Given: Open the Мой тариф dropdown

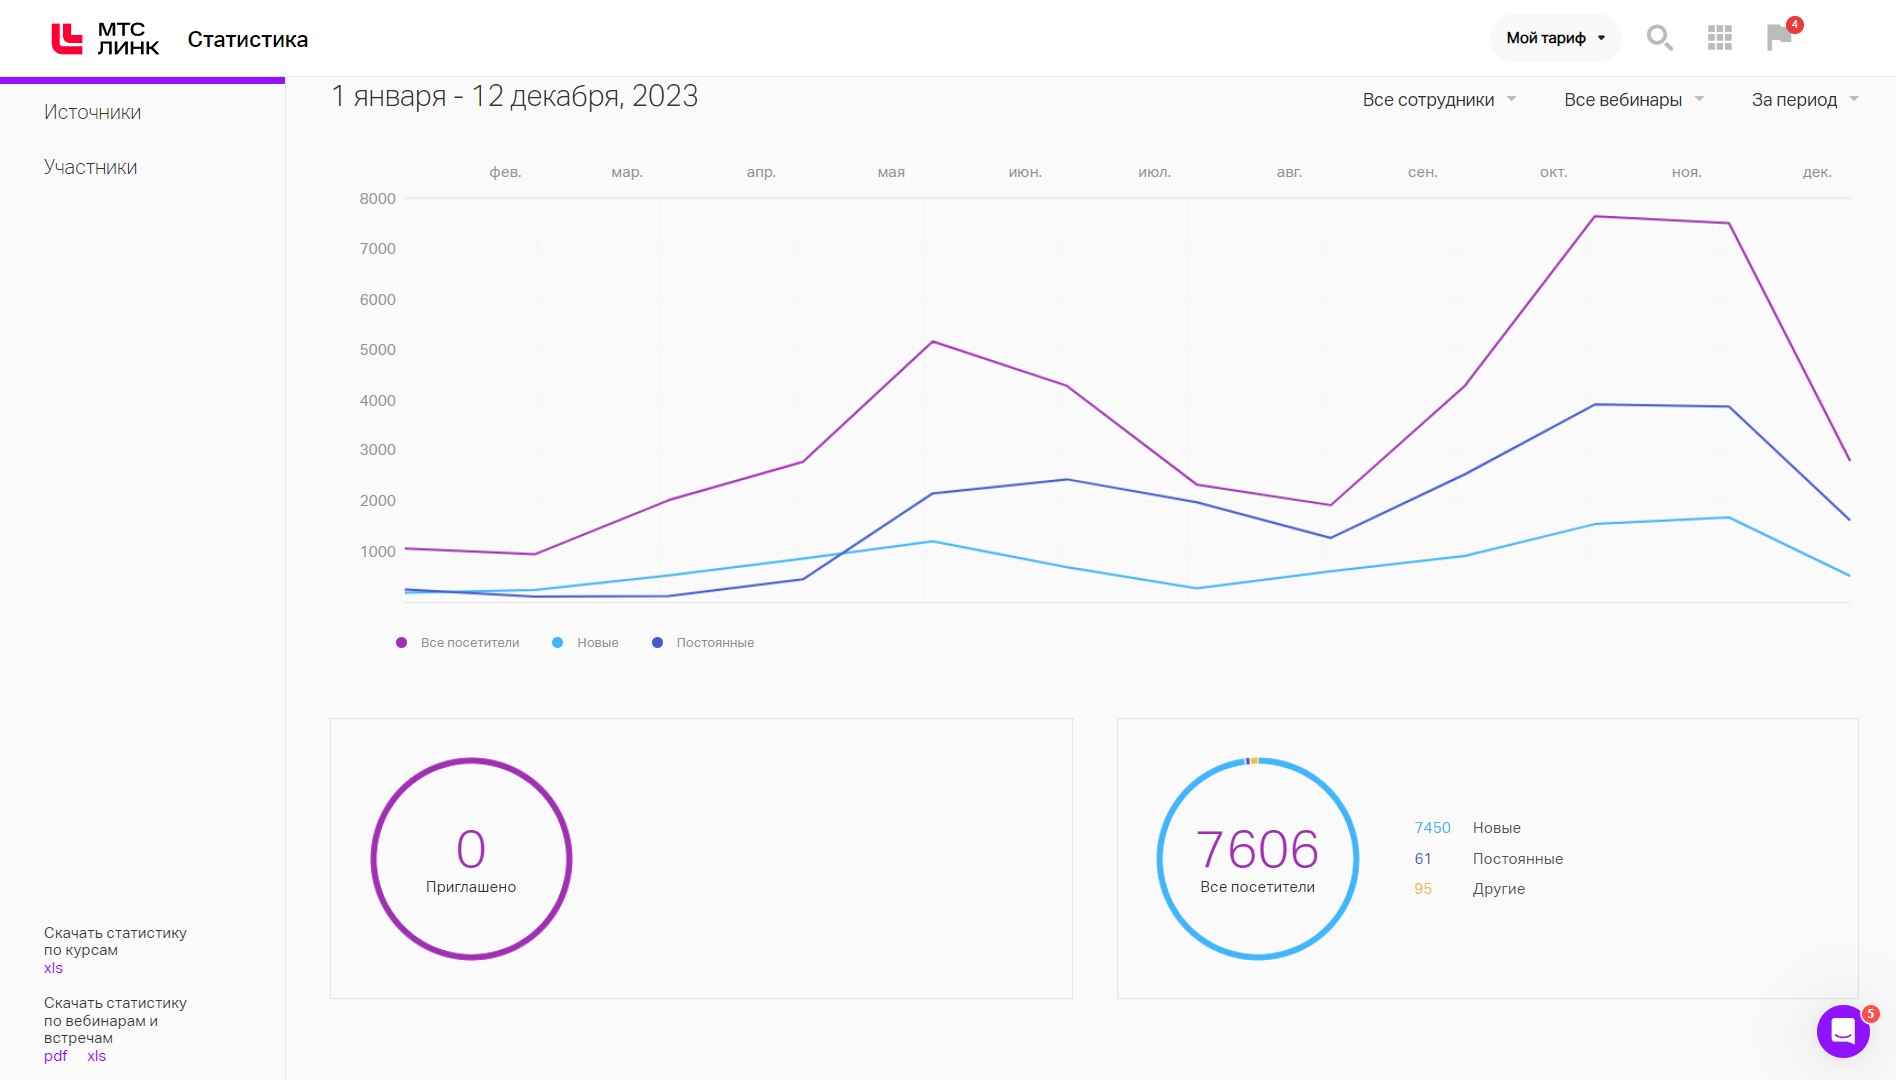Looking at the screenshot, I should [x=1556, y=38].
